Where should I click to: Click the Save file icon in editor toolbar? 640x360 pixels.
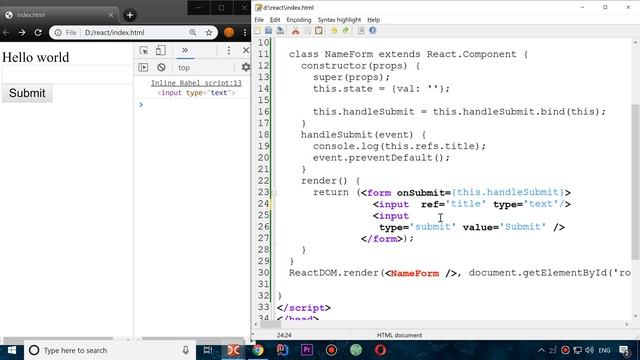(x=269, y=31)
